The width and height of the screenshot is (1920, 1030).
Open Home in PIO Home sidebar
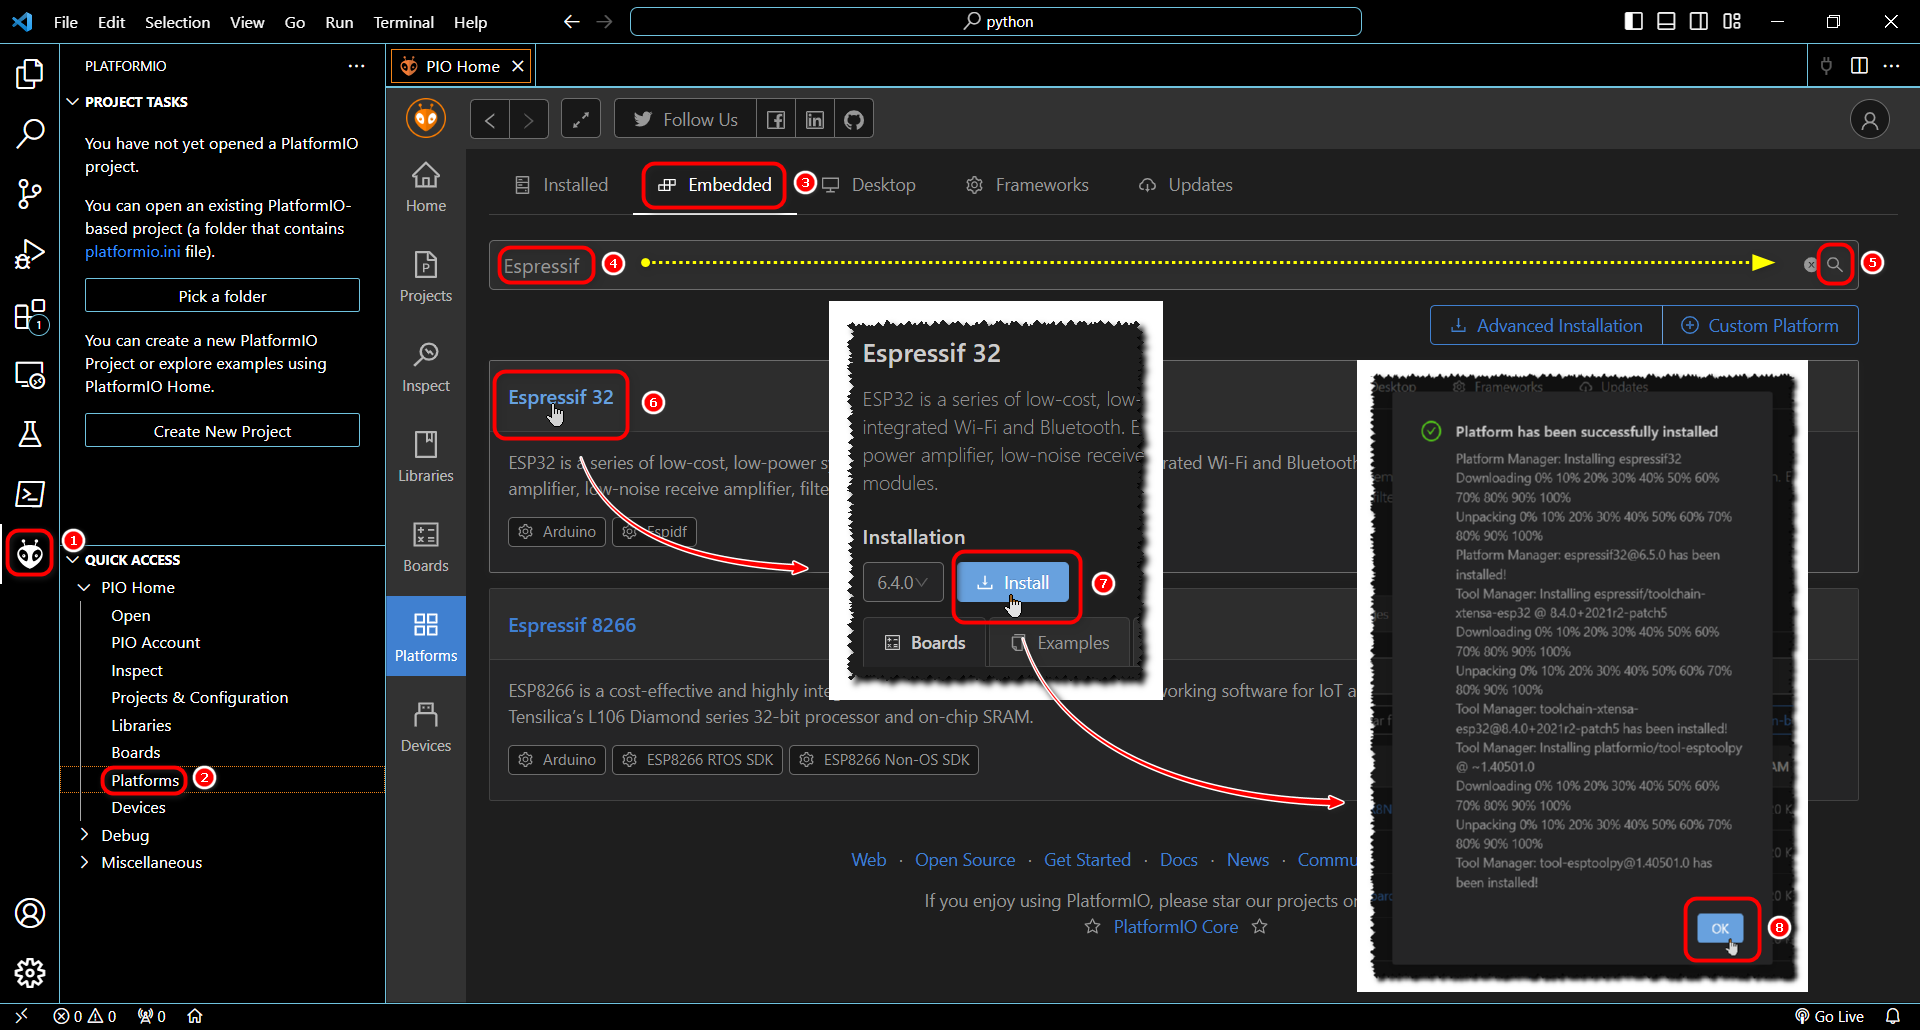426,187
